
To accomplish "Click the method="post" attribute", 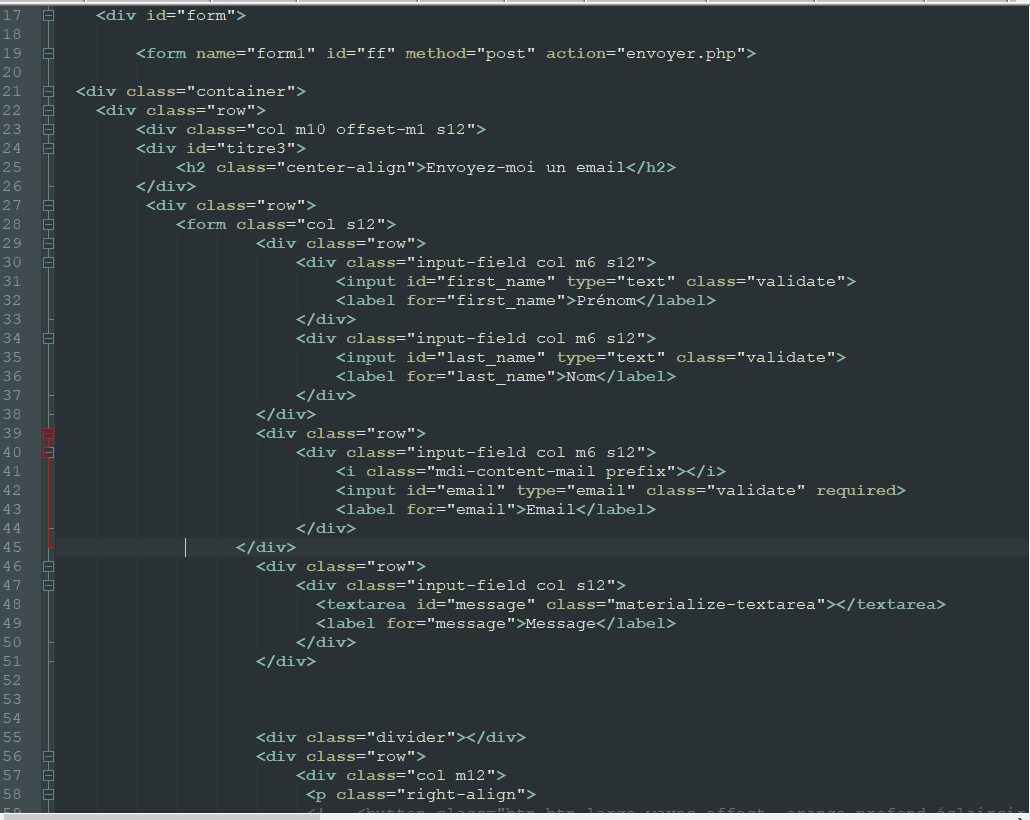I will 470,53.
